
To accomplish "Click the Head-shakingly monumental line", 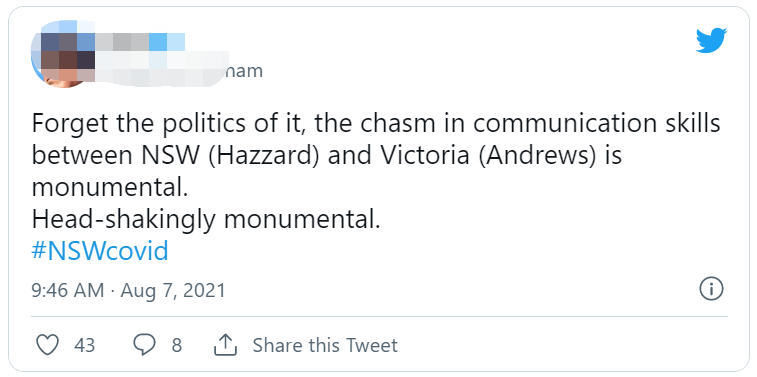I will coord(206,220).
